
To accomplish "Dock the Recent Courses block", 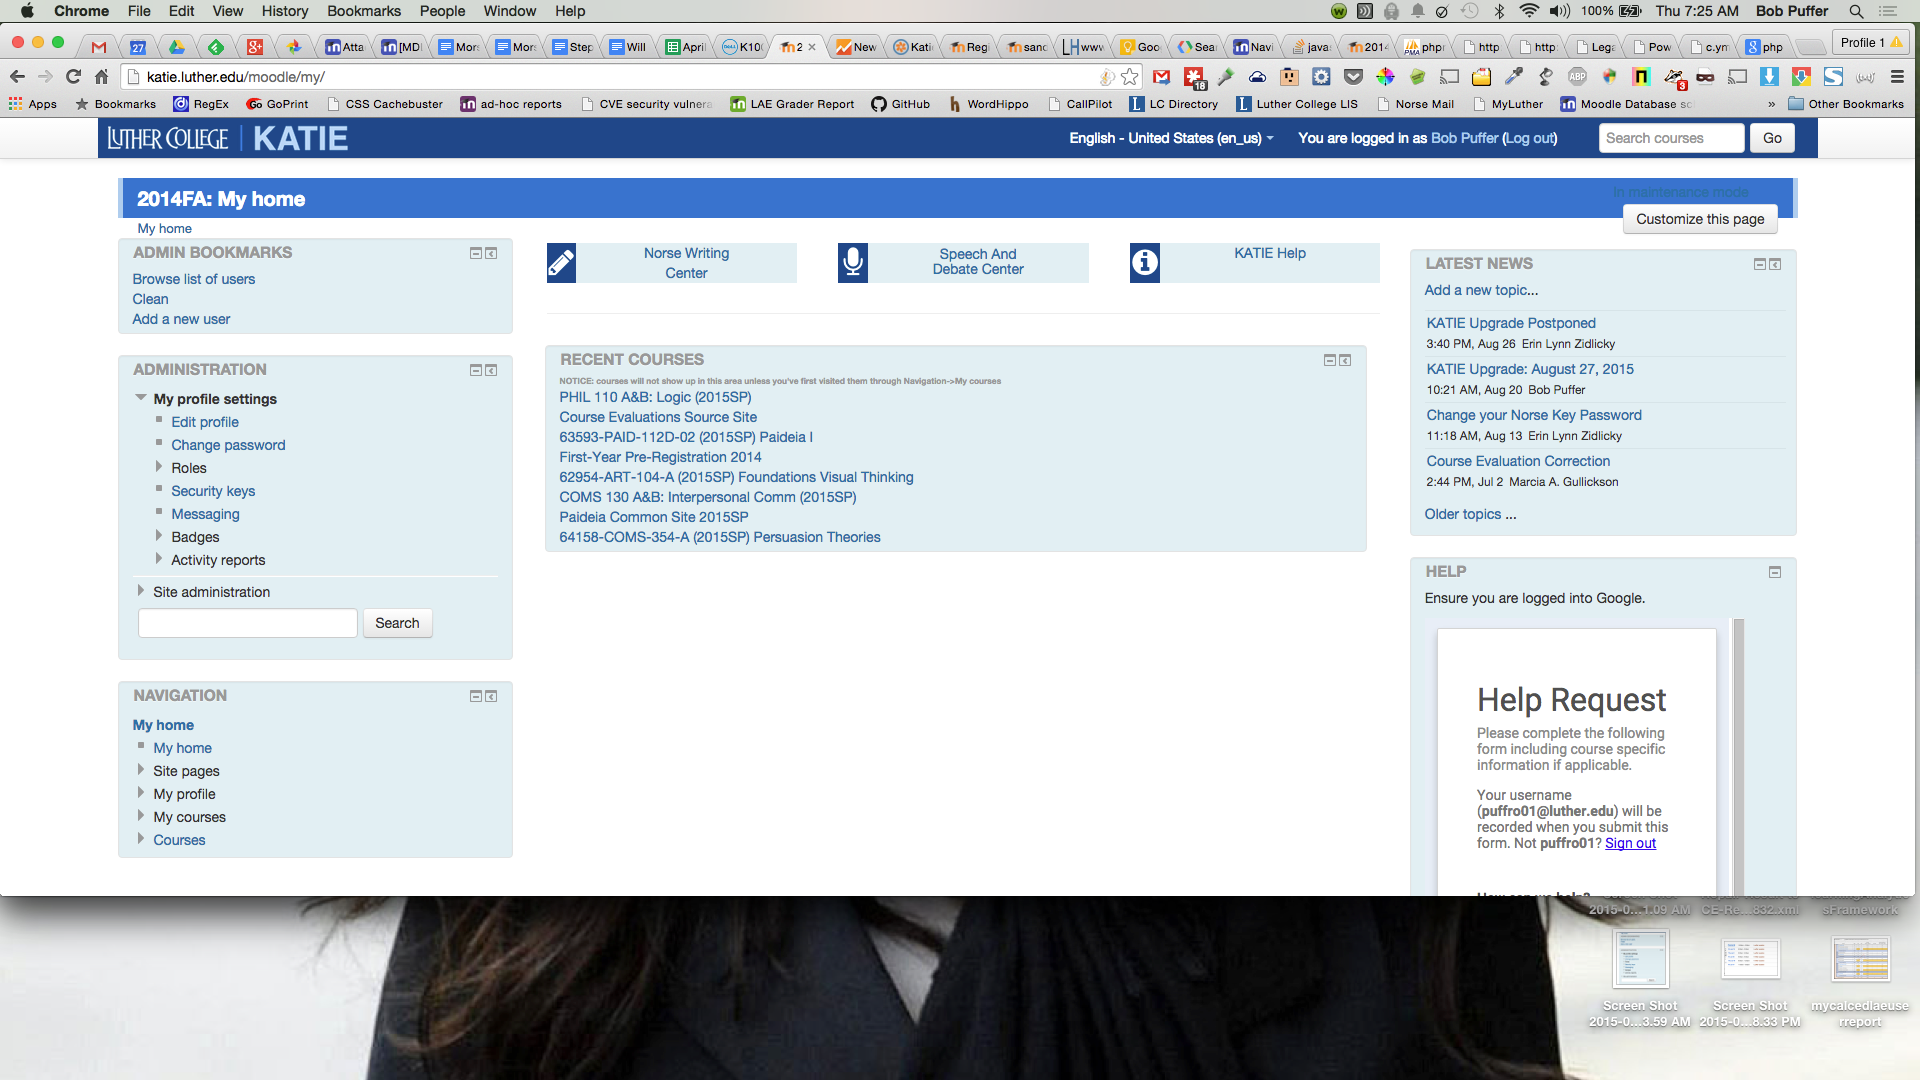I will pos(1345,360).
